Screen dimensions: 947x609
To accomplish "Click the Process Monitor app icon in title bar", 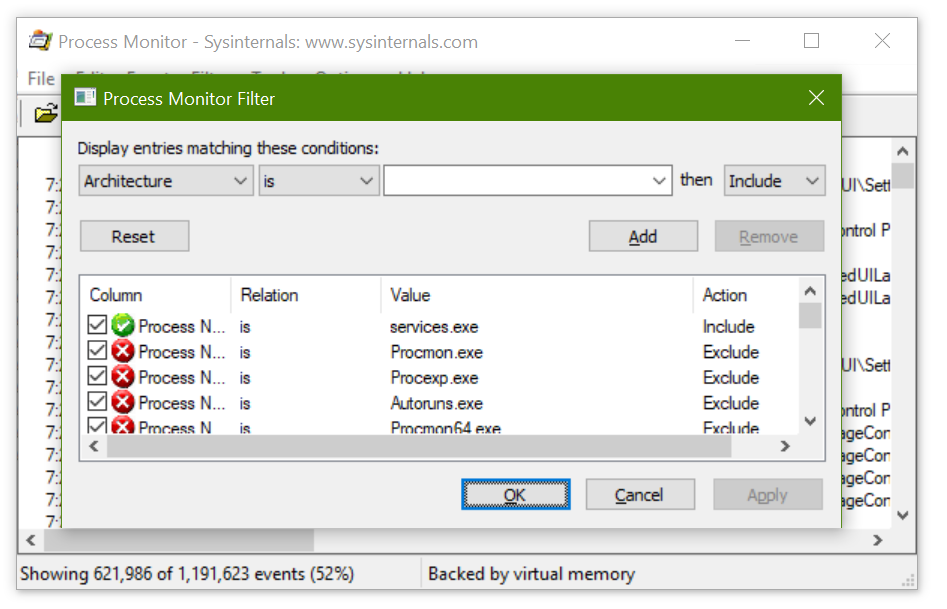I will 40,41.
